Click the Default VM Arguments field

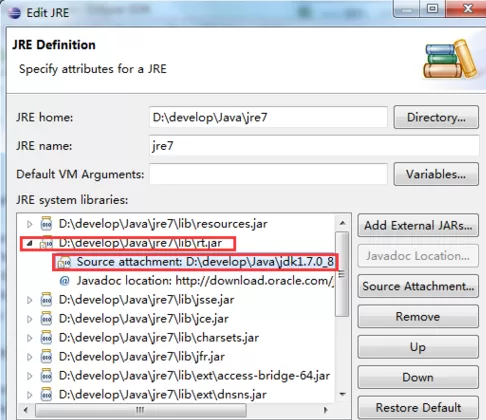268,174
